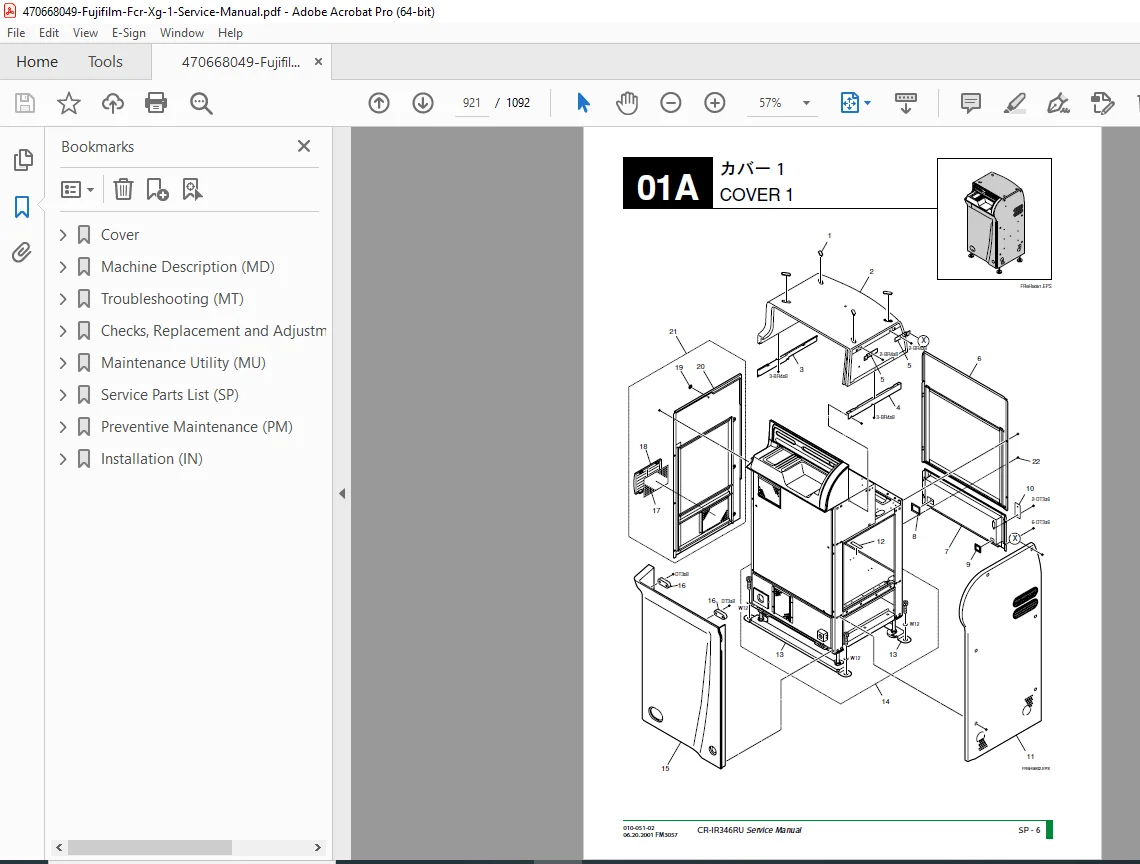Switch to the Tools tab
1140x864 pixels.
coord(105,62)
